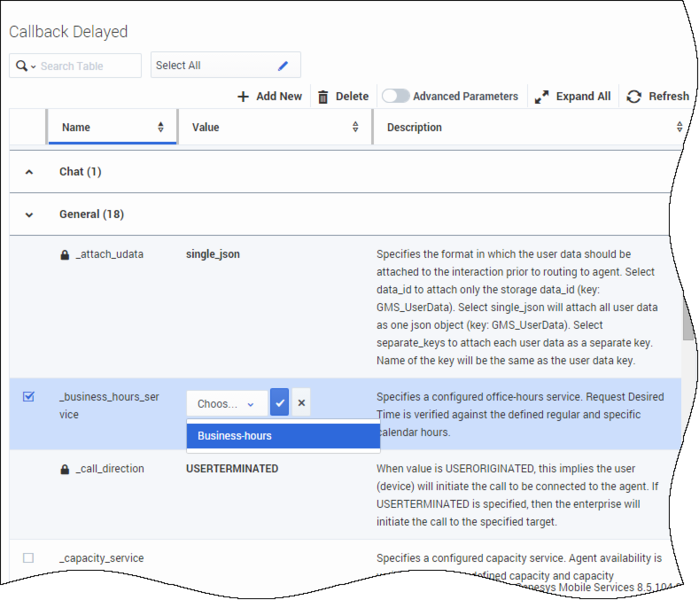The image size is (699, 600).
Task: Open the Choose value dropdown
Action: [226, 404]
